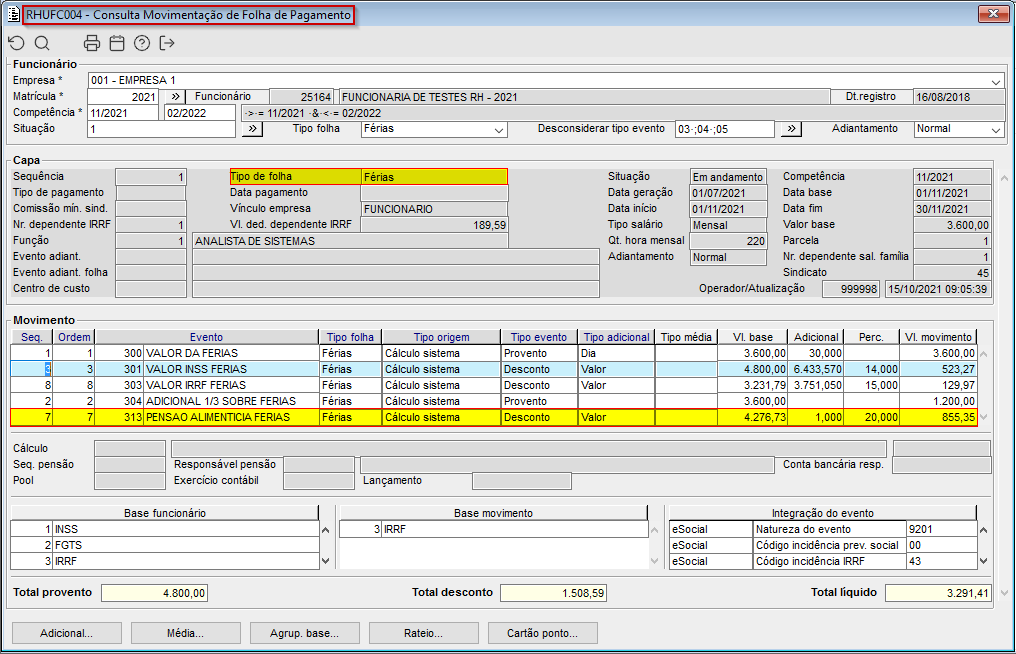The image size is (1016, 654).
Task: Open the calendar toolbar icon
Action: [117, 43]
